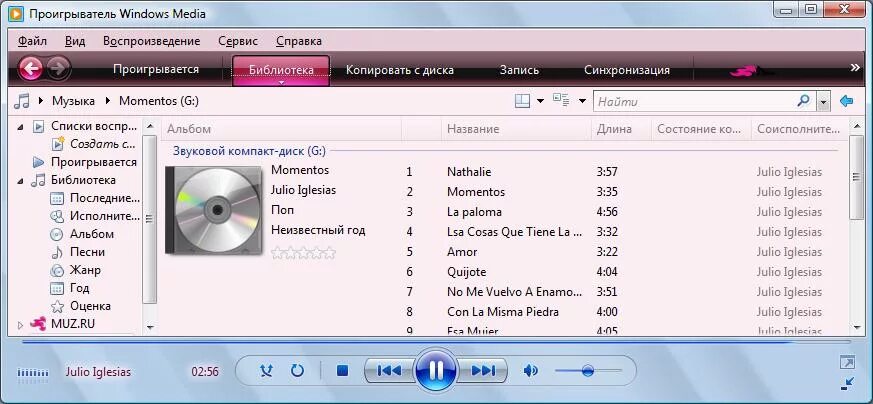Click the greyed Forward arrow button

click(58, 69)
